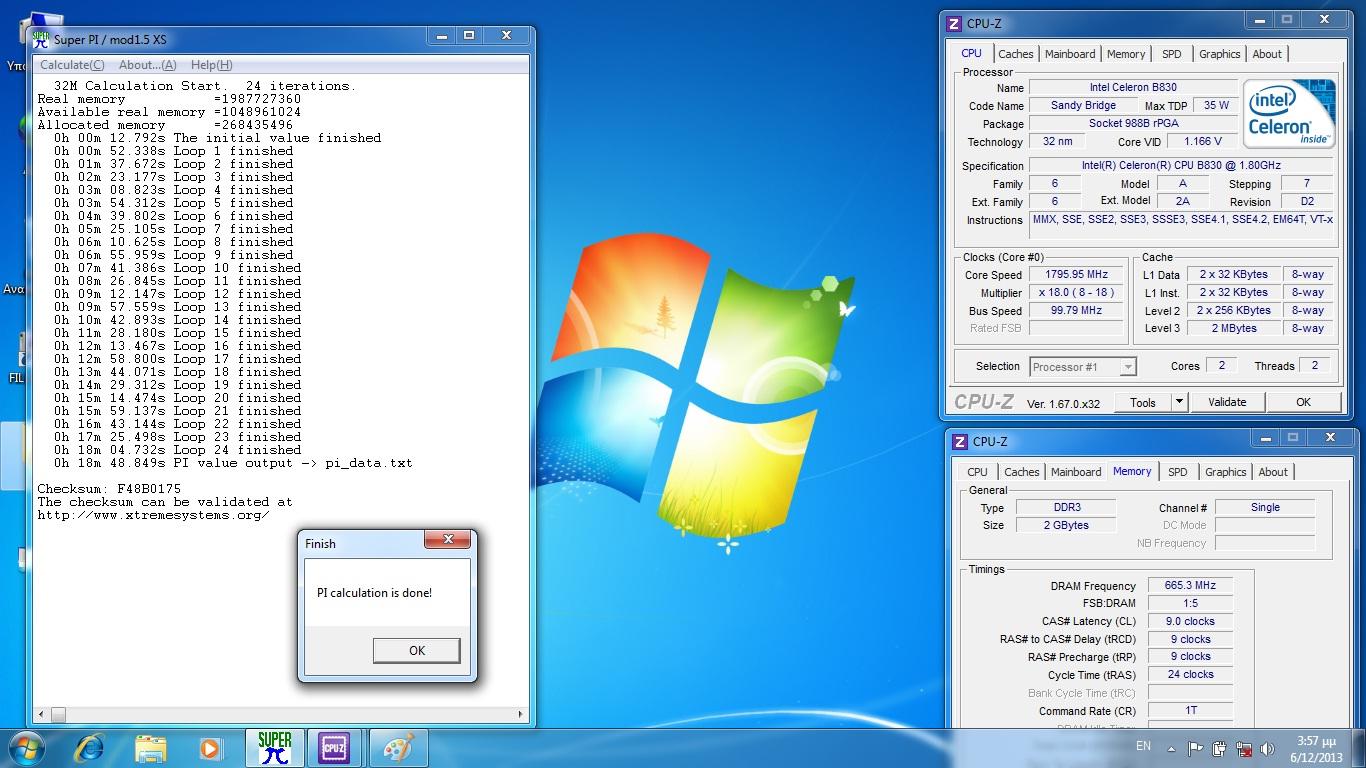Click the 'PI calculation is done!' message
The height and width of the screenshot is (768, 1366).
pyautogui.click(x=375, y=593)
